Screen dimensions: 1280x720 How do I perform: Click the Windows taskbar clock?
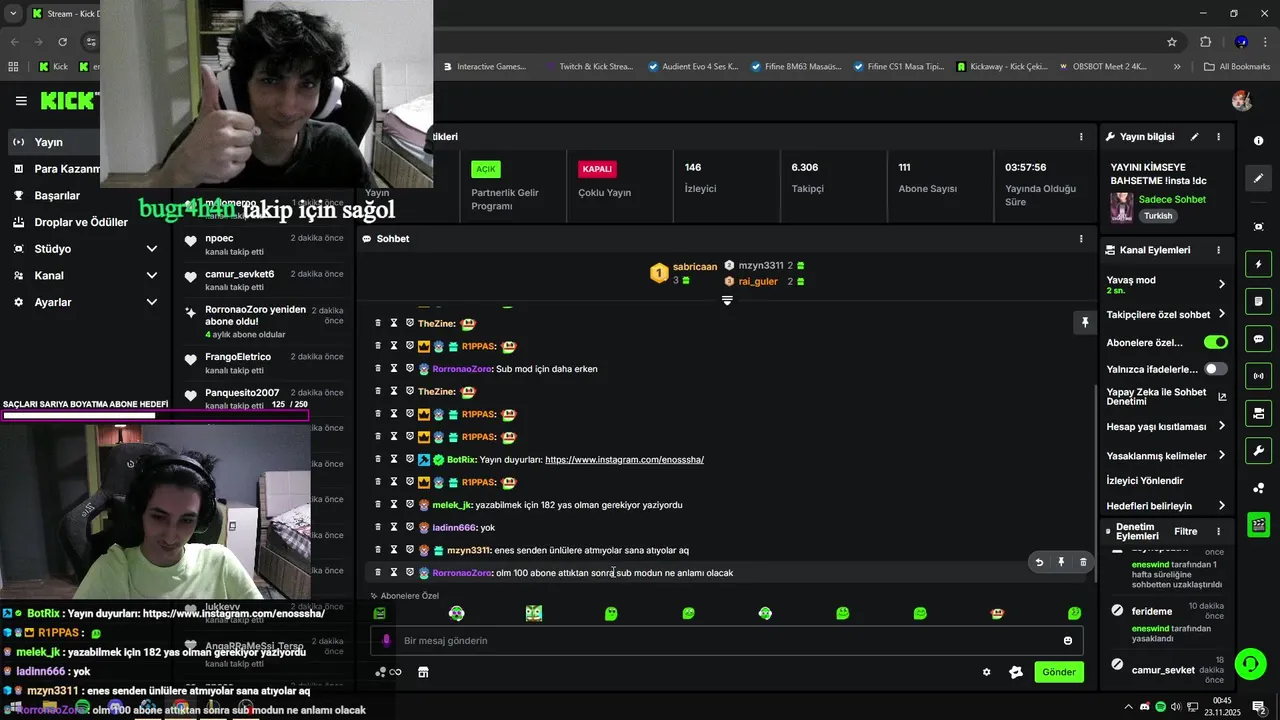pyautogui.click(x=1221, y=706)
